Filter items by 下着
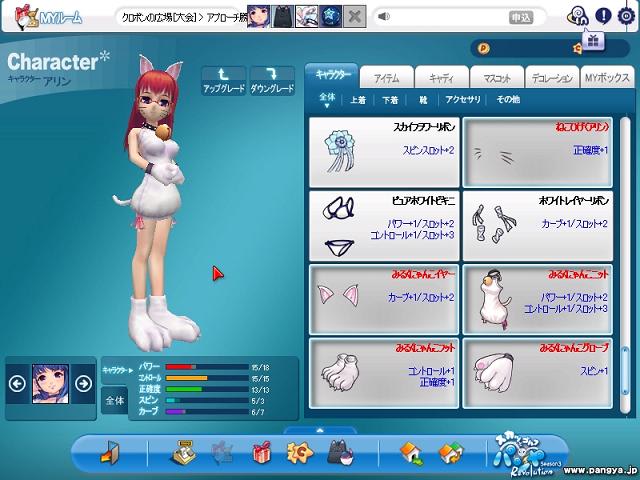The width and height of the screenshot is (640, 480). pos(390,100)
